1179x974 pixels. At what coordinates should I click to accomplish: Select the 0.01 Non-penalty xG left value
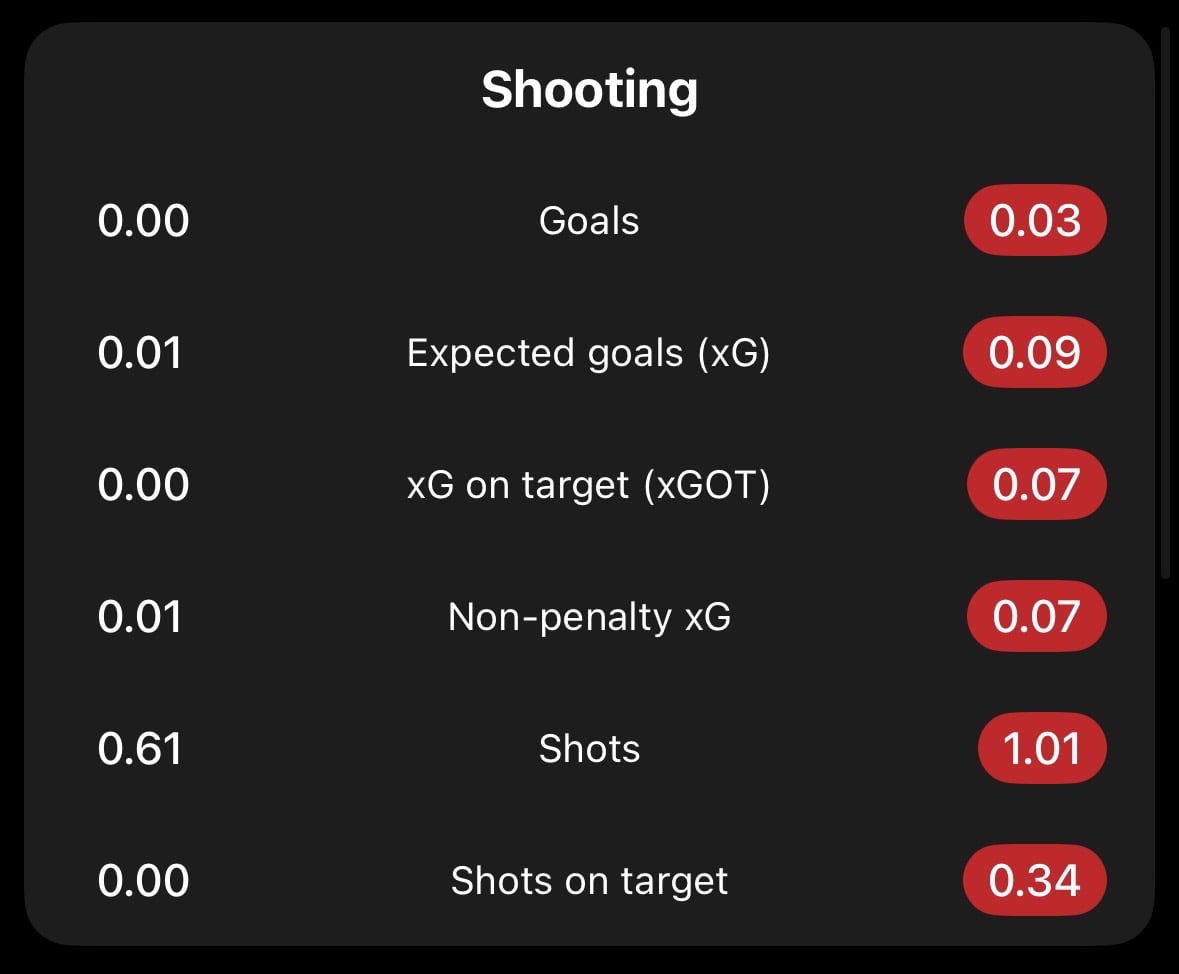click(x=140, y=617)
